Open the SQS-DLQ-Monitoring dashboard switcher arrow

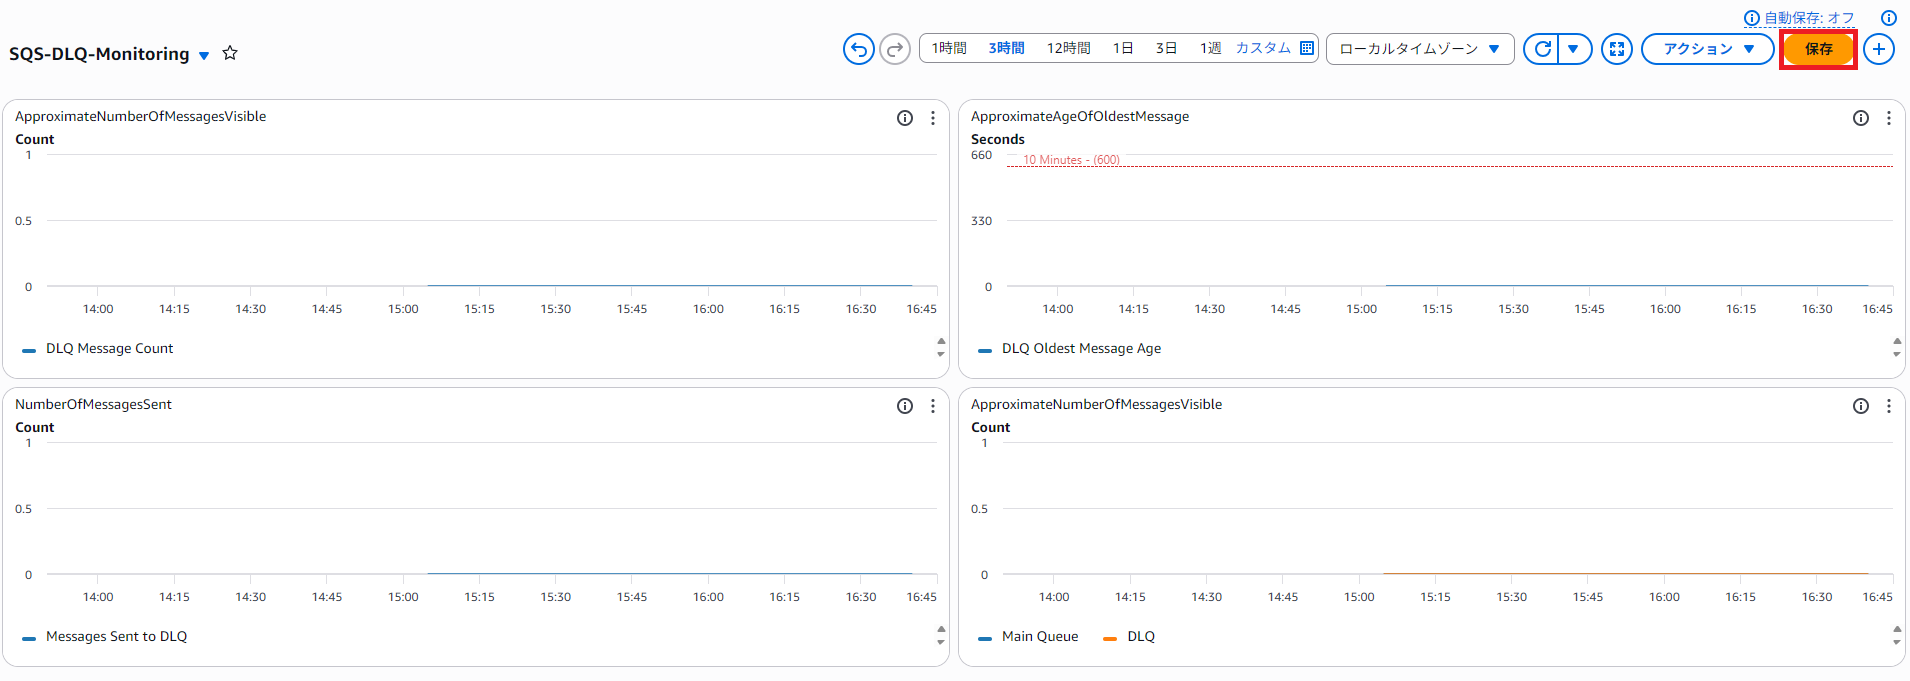pyautogui.click(x=204, y=55)
